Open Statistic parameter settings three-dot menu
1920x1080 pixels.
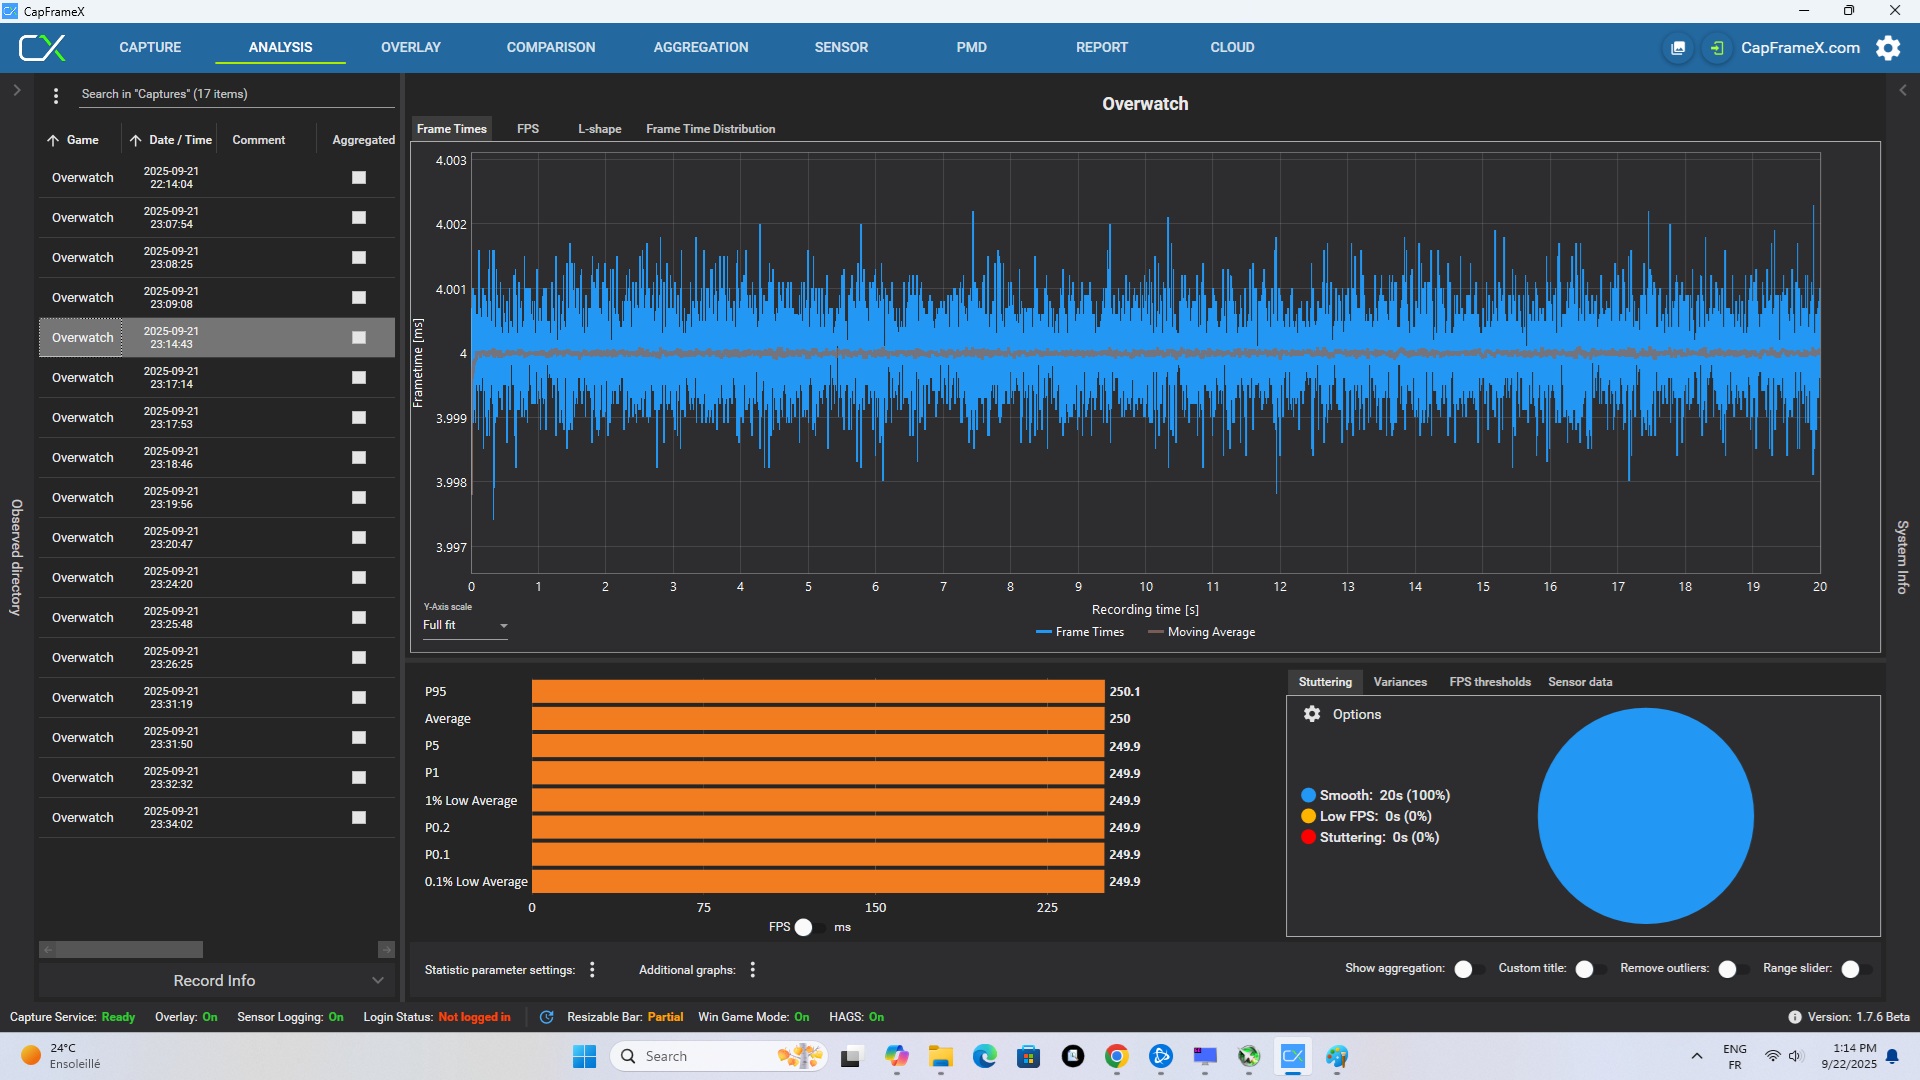point(592,970)
